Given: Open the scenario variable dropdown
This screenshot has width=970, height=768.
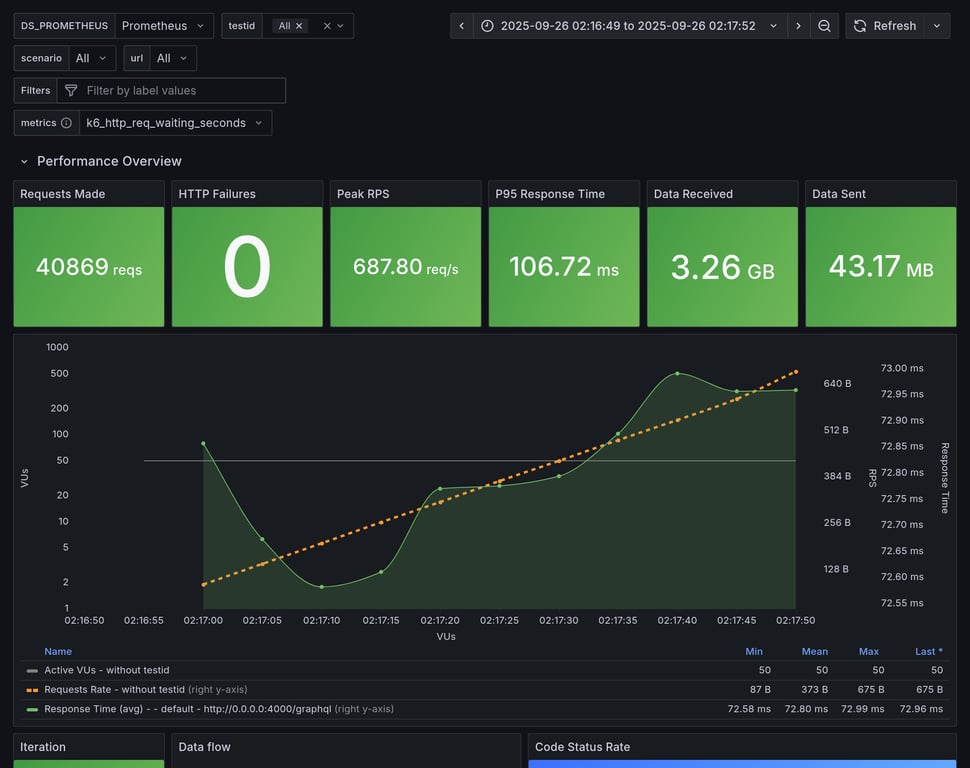Looking at the screenshot, I should (x=91, y=59).
